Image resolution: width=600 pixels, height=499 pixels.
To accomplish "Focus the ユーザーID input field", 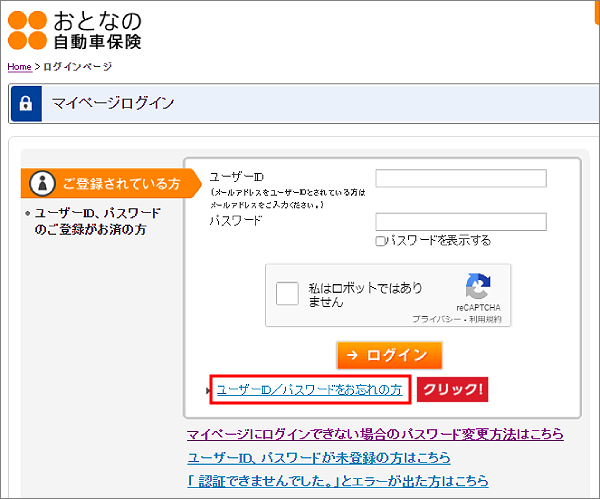I will 461,178.
